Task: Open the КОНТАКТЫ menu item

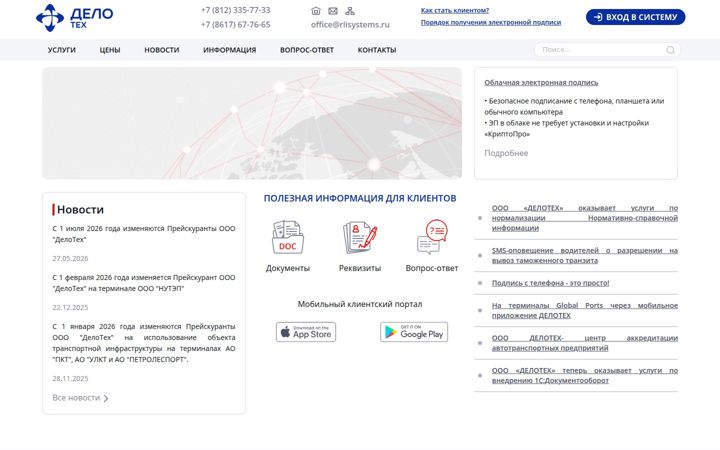Action: pyautogui.click(x=377, y=50)
